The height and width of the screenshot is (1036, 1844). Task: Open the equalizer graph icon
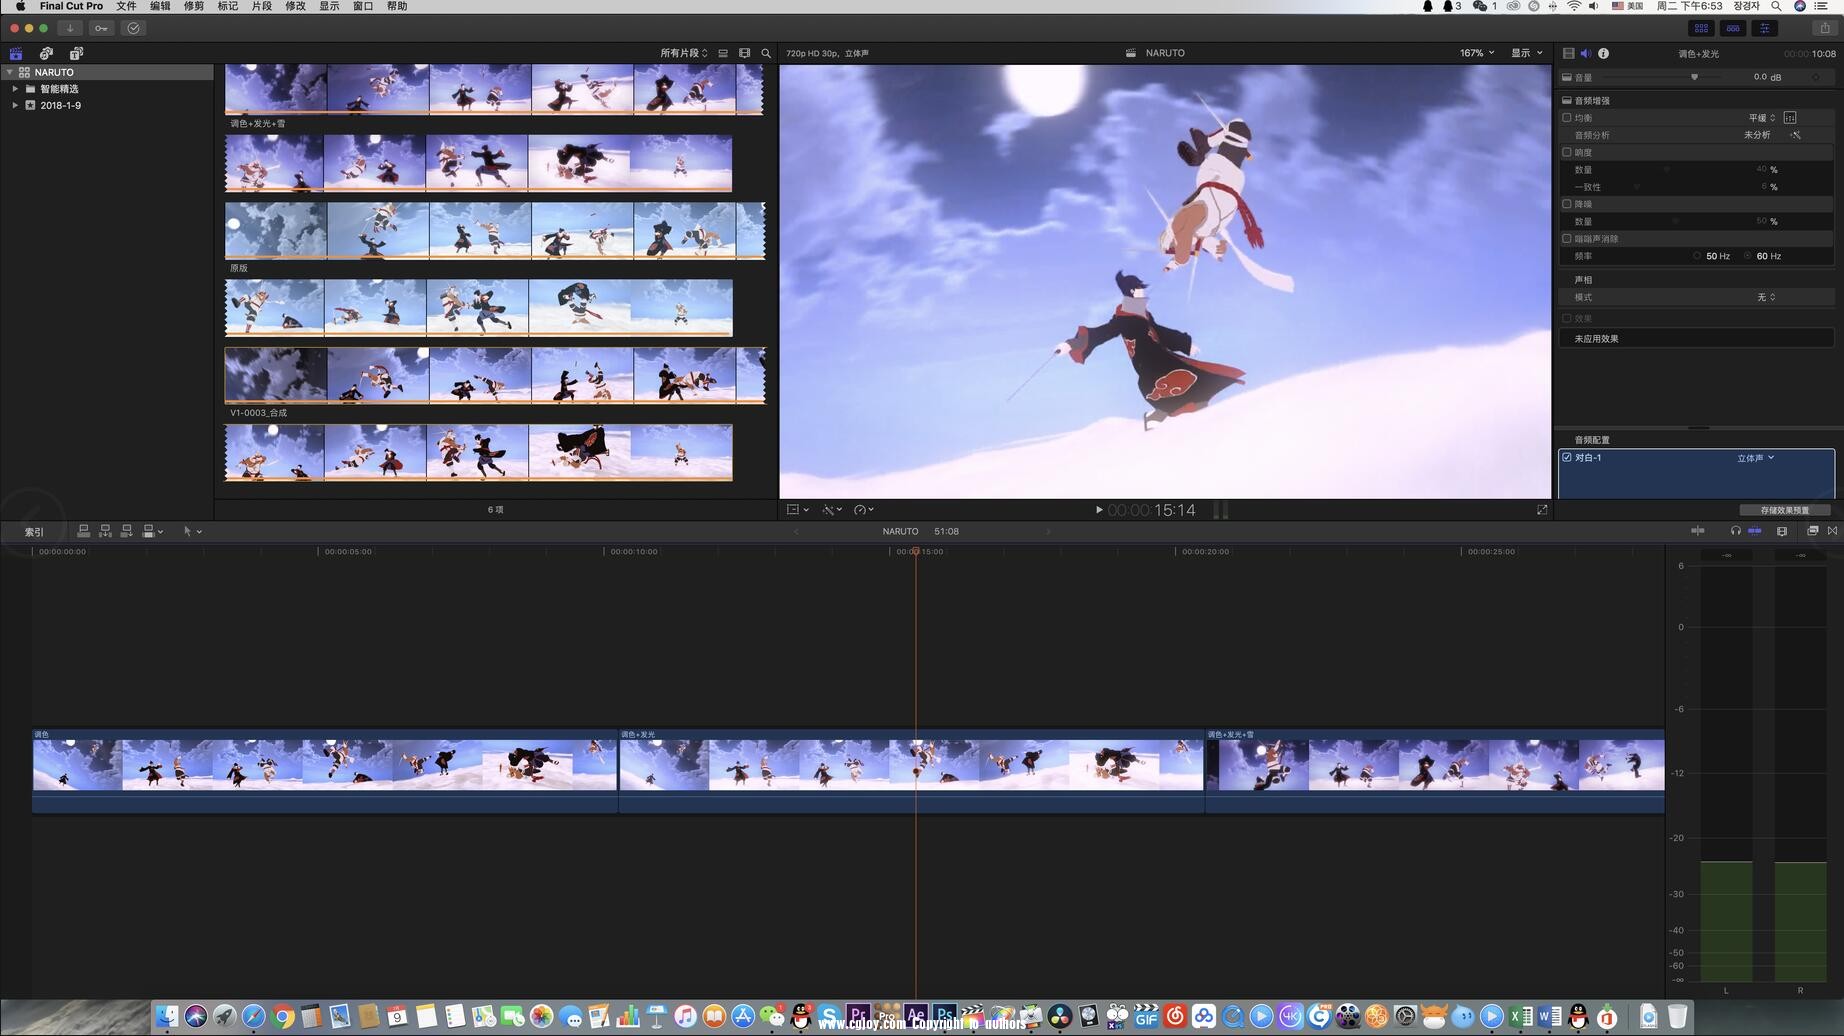coord(1790,118)
